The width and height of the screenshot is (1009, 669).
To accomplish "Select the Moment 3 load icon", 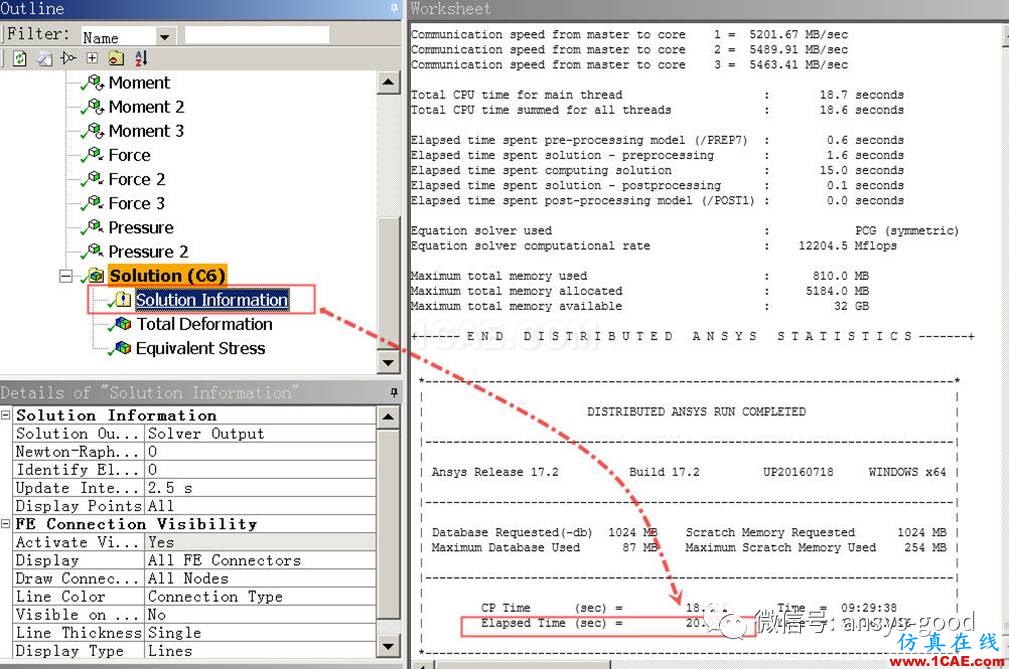I will (x=95, y=131).
